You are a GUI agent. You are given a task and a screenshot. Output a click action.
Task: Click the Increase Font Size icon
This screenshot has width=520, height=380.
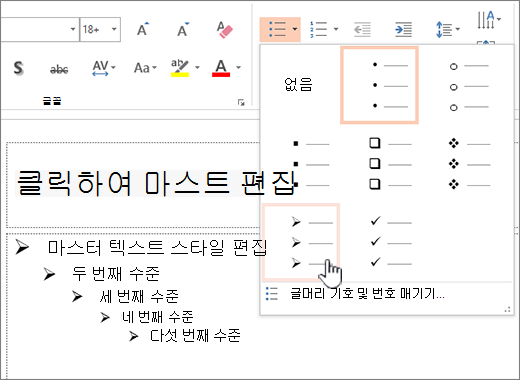pos(143,29)
